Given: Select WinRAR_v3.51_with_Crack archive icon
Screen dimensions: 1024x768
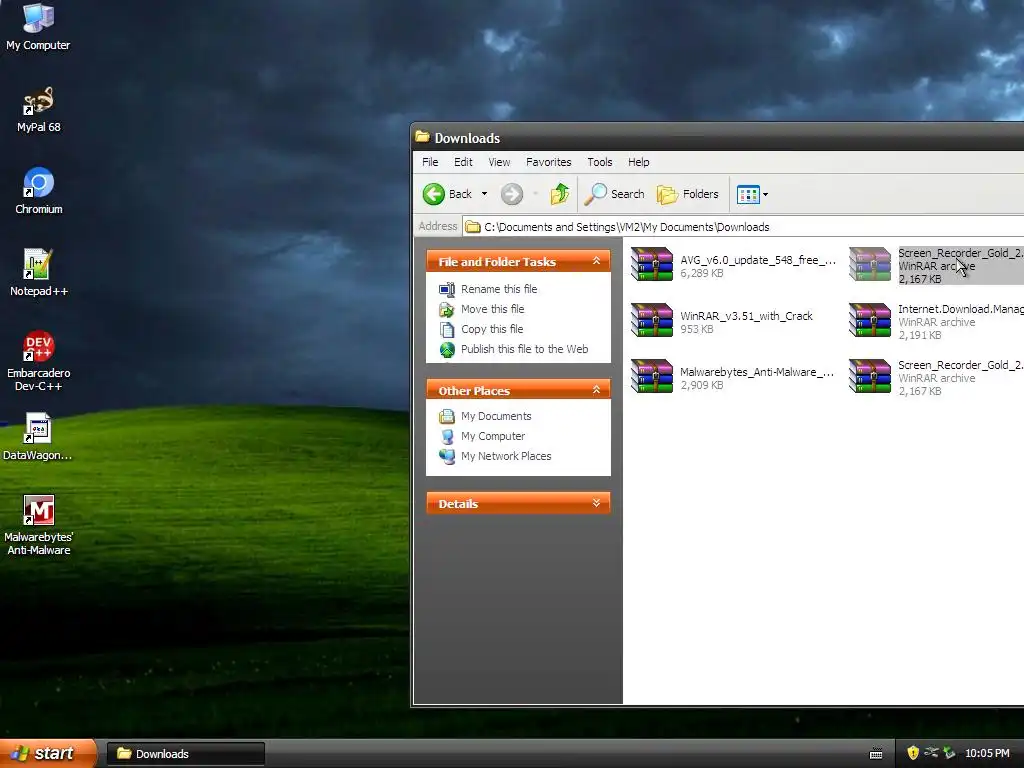Looking at the screenshot, I should (x=652, y=320).
